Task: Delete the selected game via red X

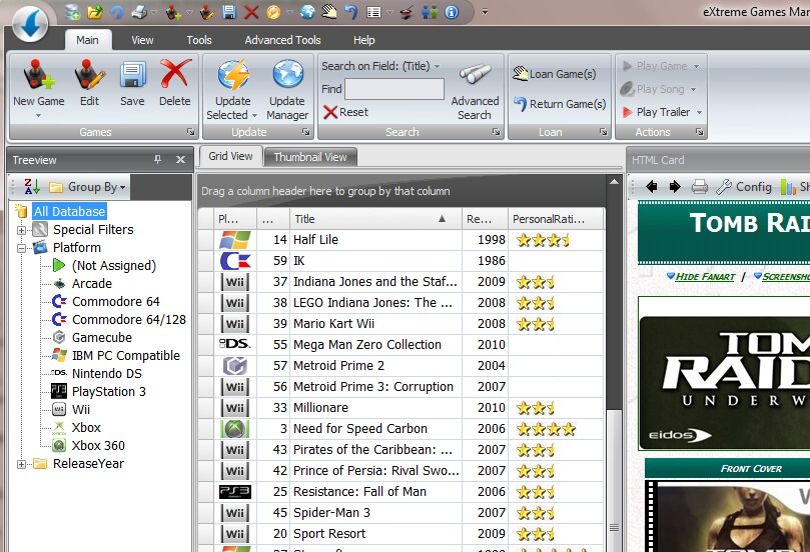Action: [175, 75]
